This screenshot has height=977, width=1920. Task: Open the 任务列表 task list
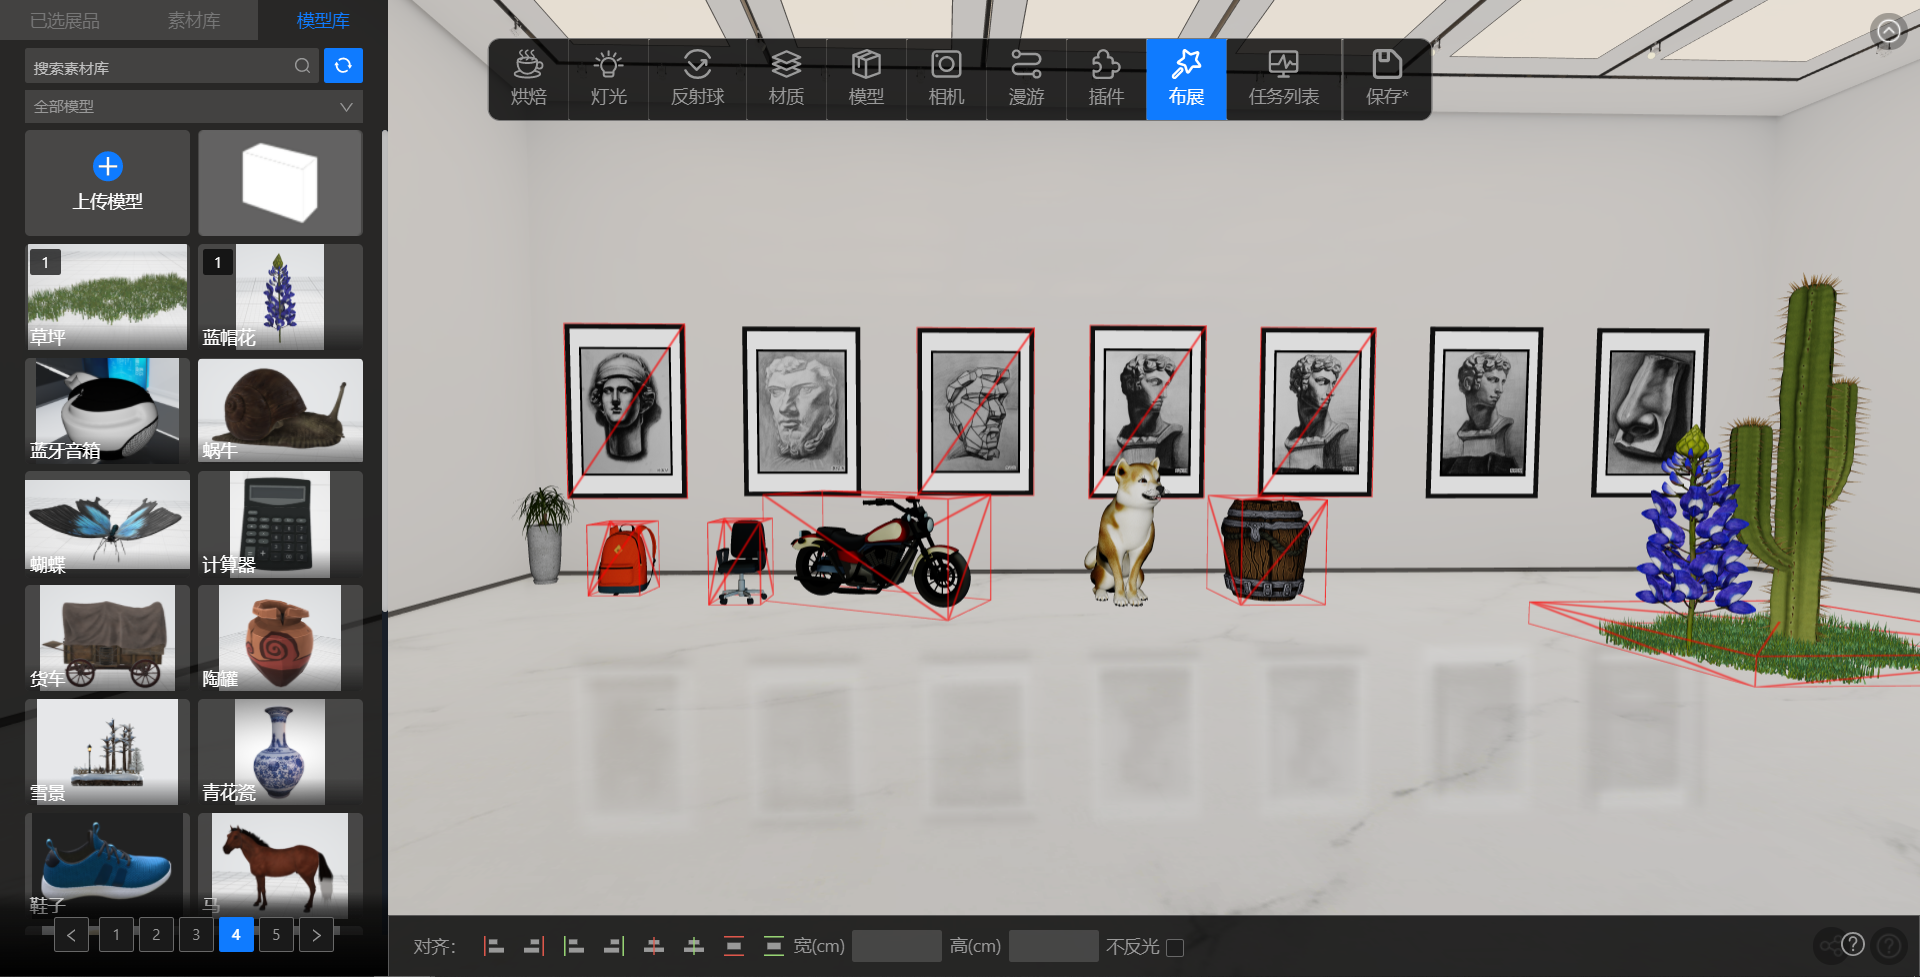(1284, 79)
